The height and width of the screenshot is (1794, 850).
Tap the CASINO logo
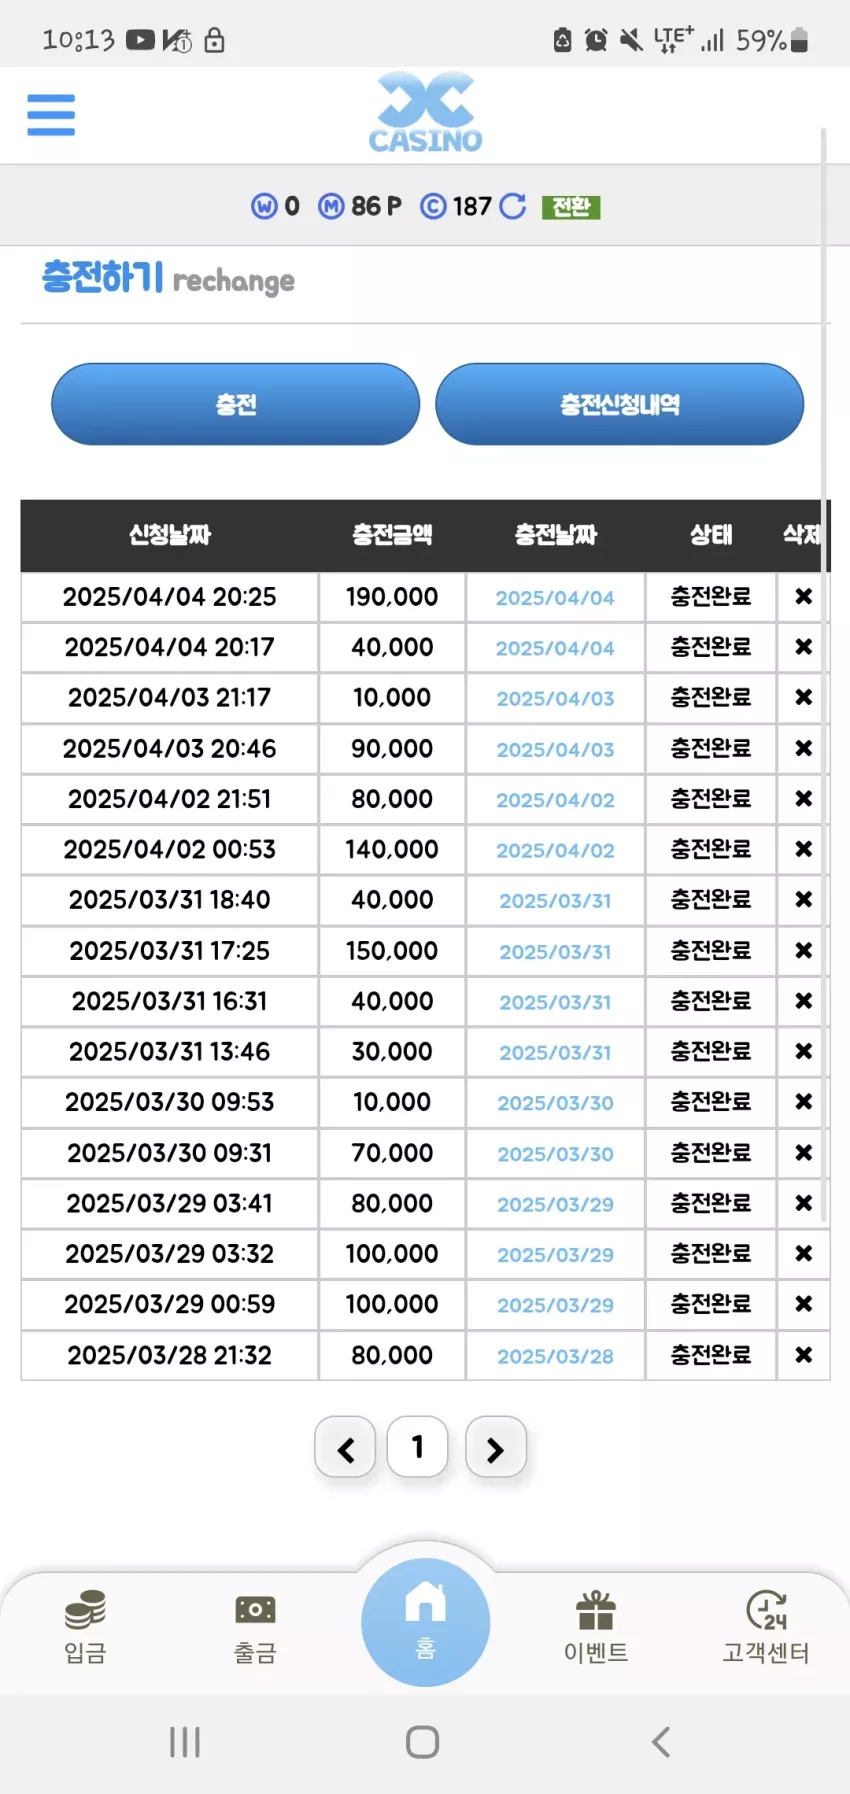point(425,112)
